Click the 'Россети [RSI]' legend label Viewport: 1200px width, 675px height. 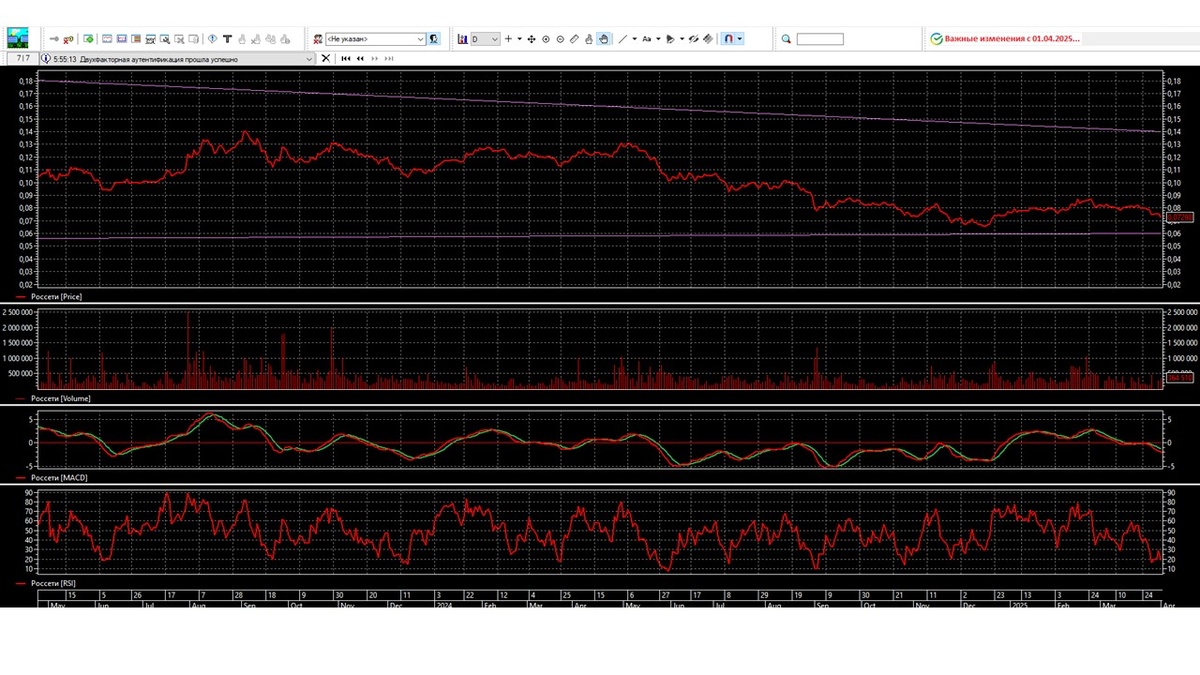pyautogui.click(x=53, y=582)
